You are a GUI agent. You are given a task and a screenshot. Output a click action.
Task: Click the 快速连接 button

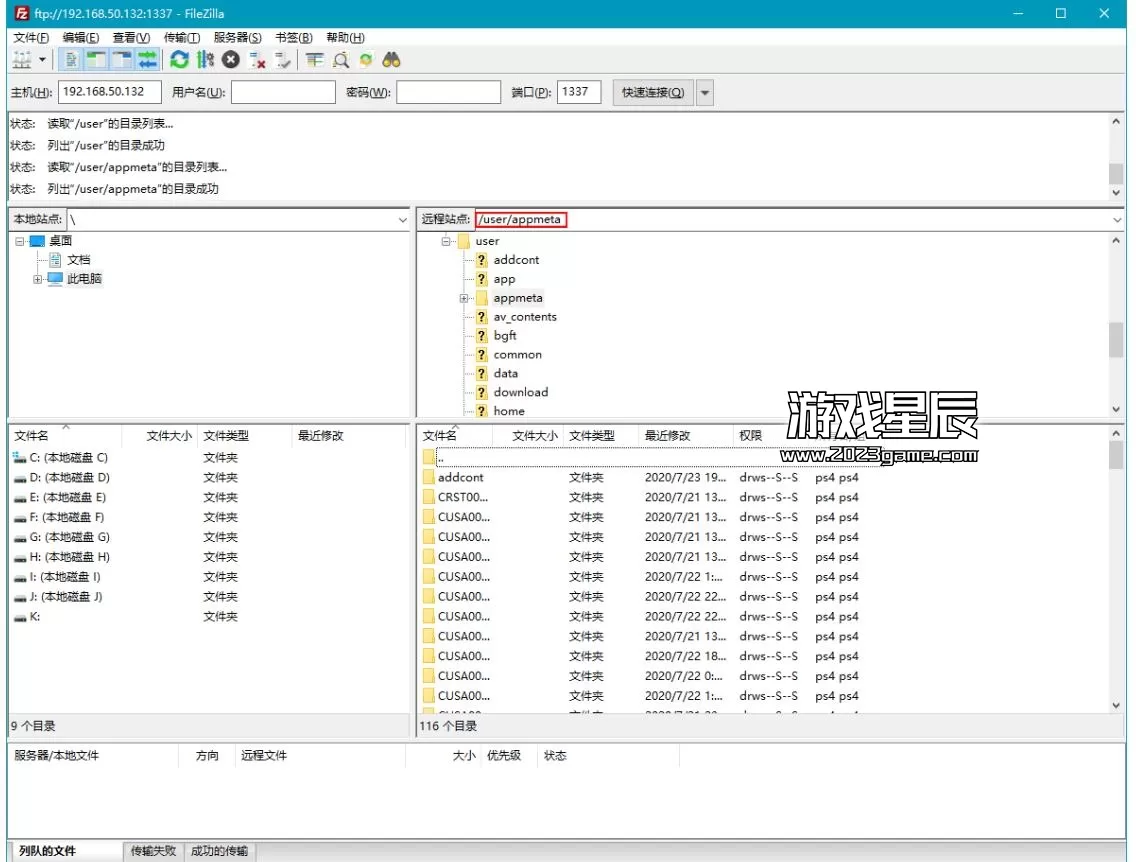coord(653,92)
